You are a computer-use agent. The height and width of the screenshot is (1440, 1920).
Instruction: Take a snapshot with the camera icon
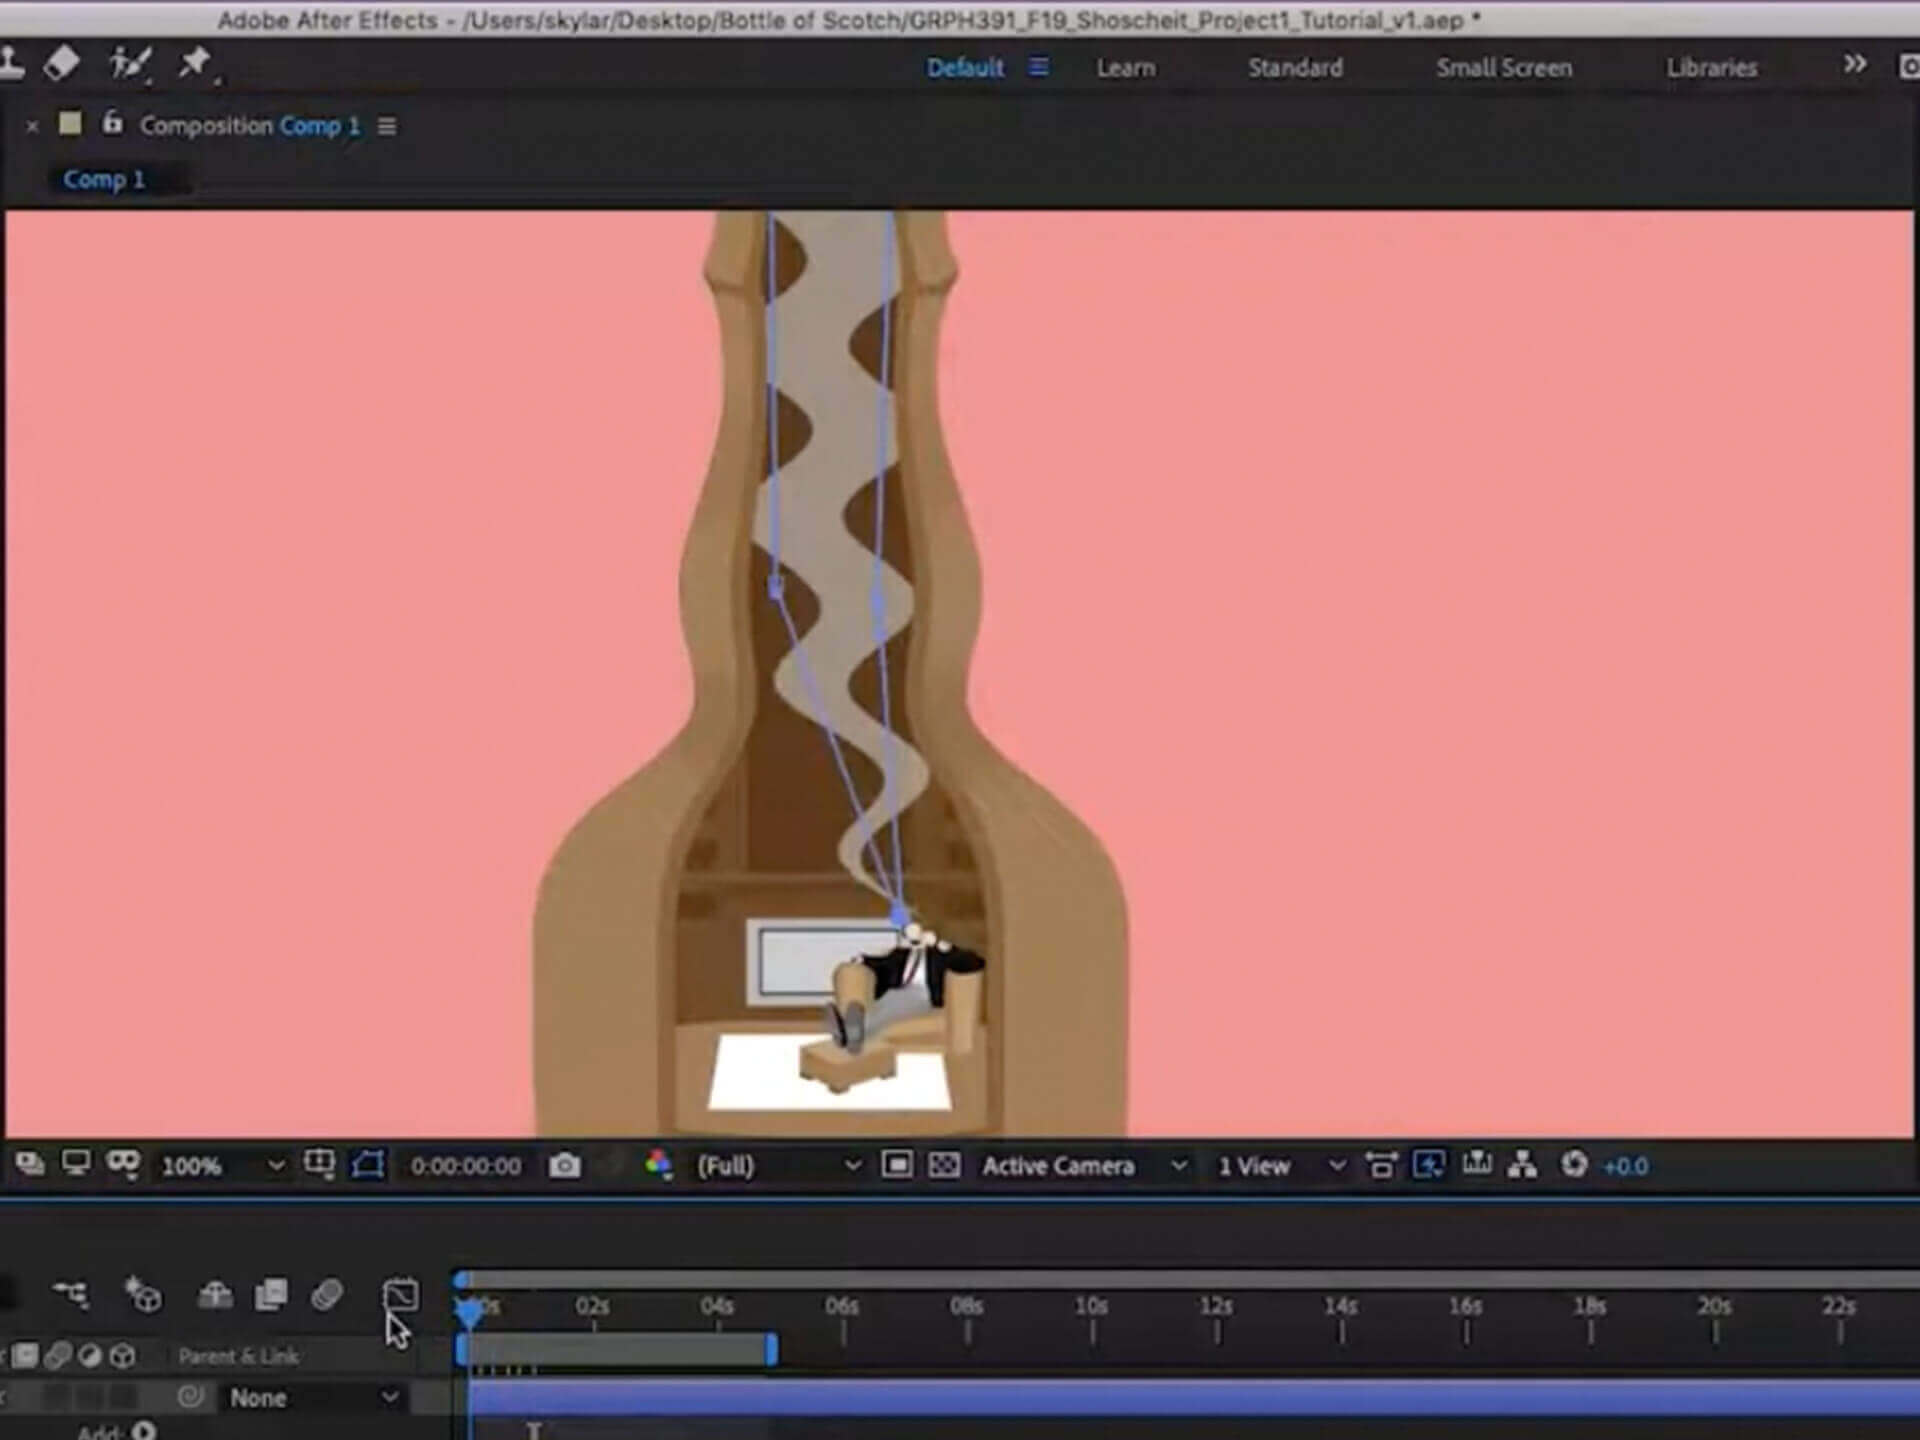[567, 1165]
